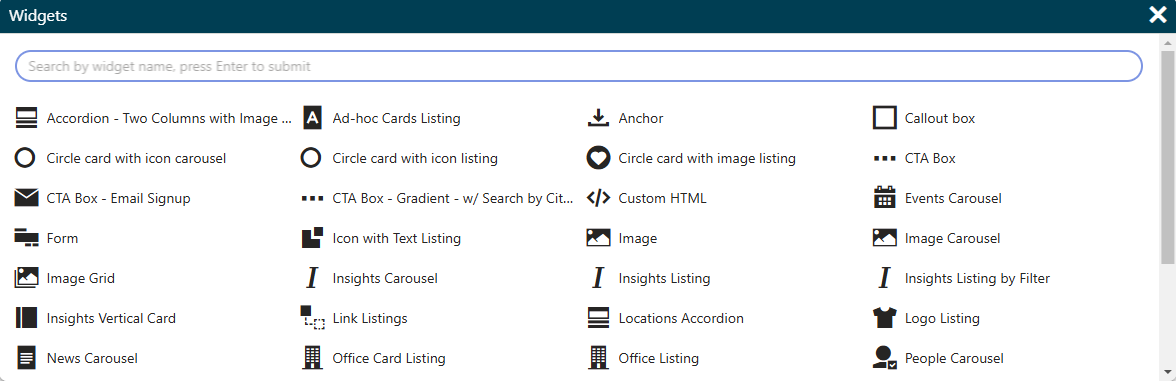Image resolution: width=1176 pixels, height=381 pixels.
Task: Click the Insights Listing by Filter icon
Action: coord(885,278)
